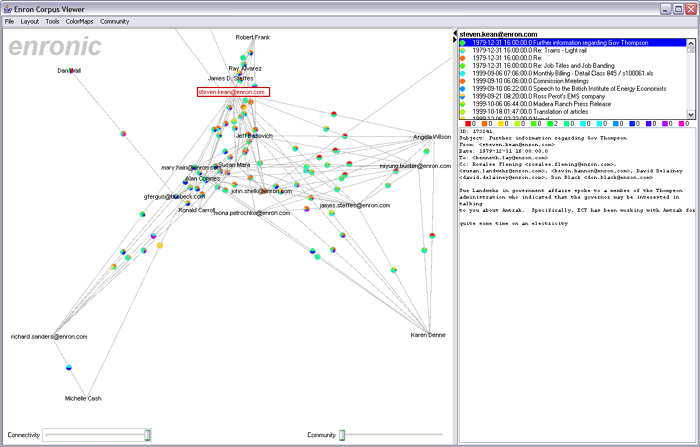
Task: Select the Ronald Carroll node
Action: click(x=196, y=210)
